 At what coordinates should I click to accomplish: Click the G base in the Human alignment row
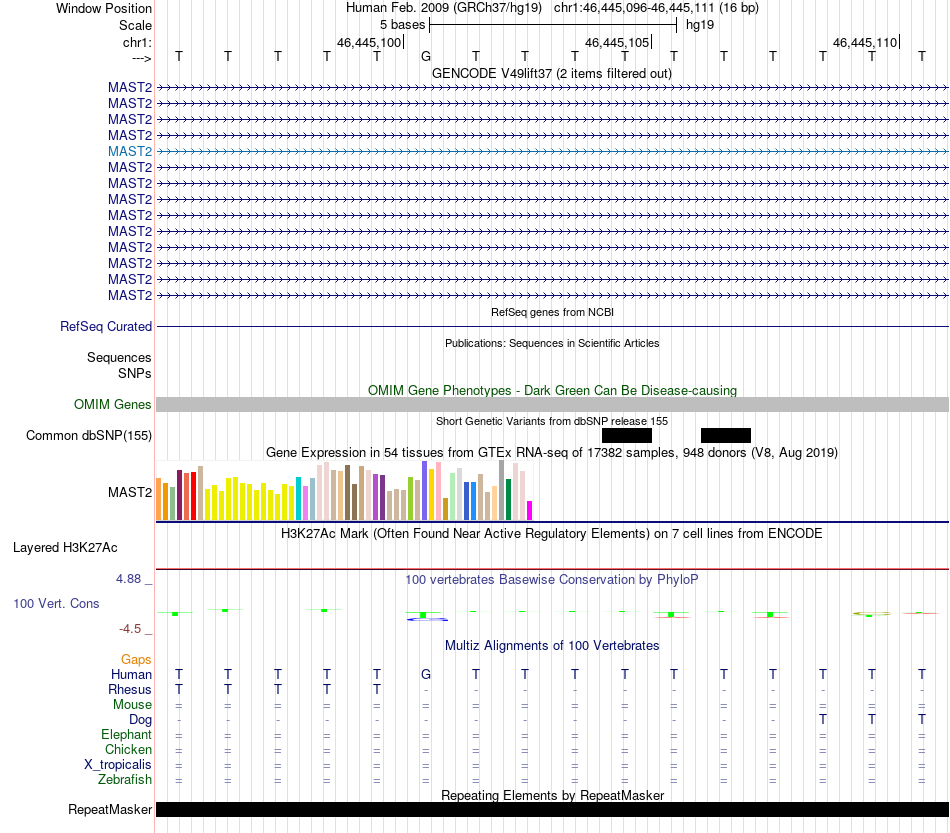pos(426,674)
